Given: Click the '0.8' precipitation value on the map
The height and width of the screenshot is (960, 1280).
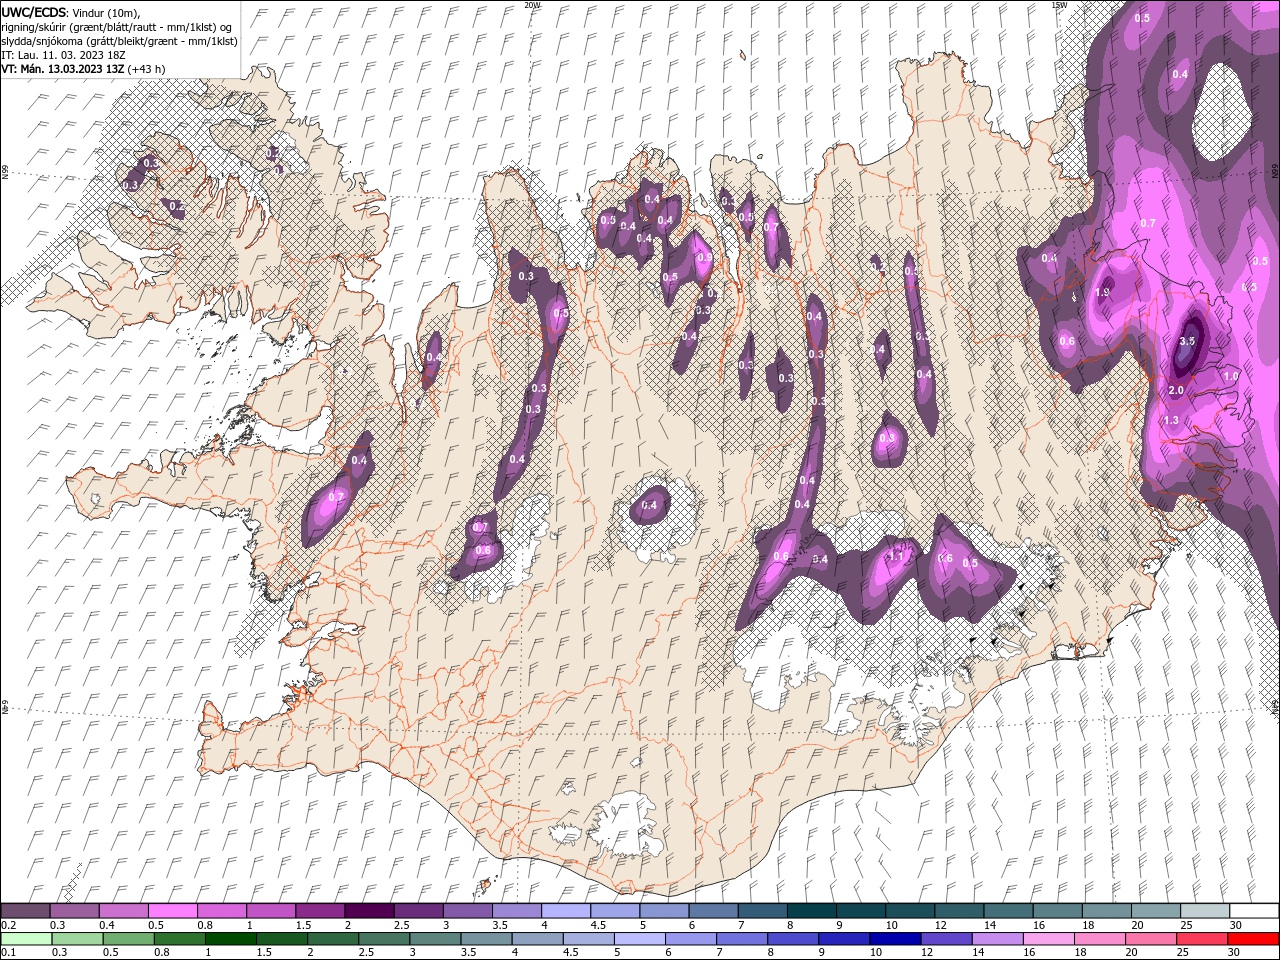Looking at the screenshot, I should tap(886, 438).
